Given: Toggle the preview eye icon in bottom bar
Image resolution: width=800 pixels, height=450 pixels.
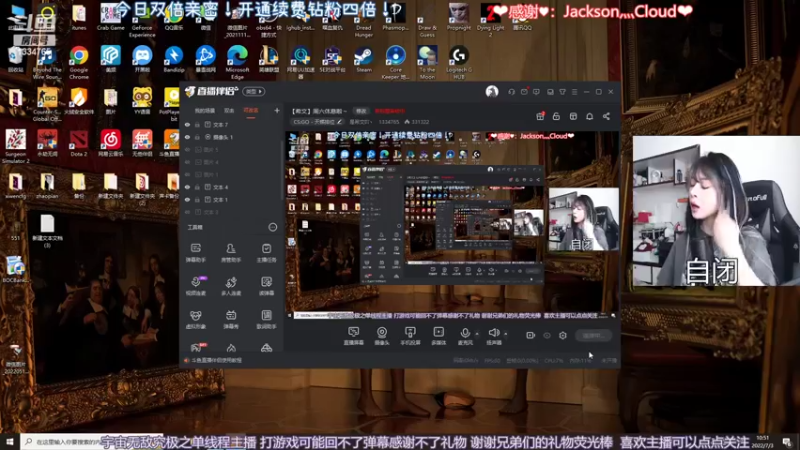Looking at the screenshot, I should [546, 335].
